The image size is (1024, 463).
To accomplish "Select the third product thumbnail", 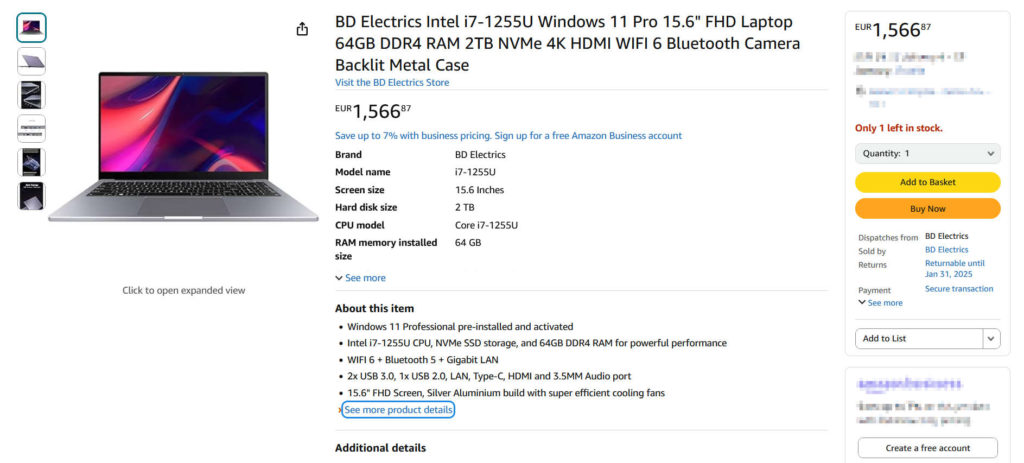I will [31, 95].
